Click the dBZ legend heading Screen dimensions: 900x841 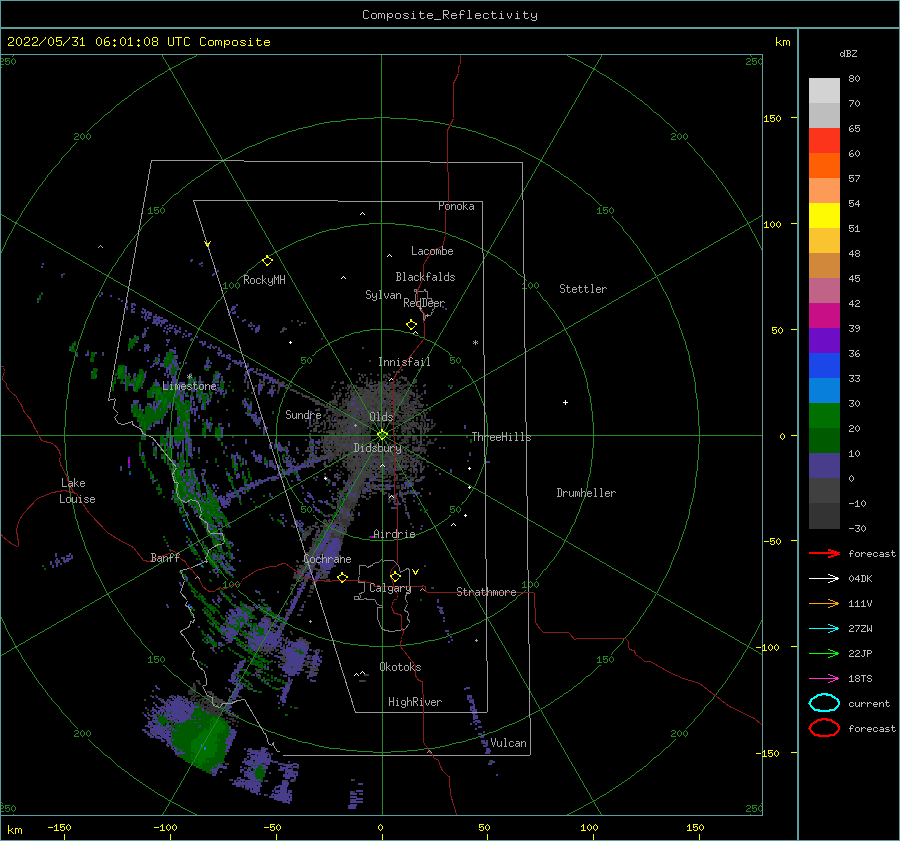848,53
